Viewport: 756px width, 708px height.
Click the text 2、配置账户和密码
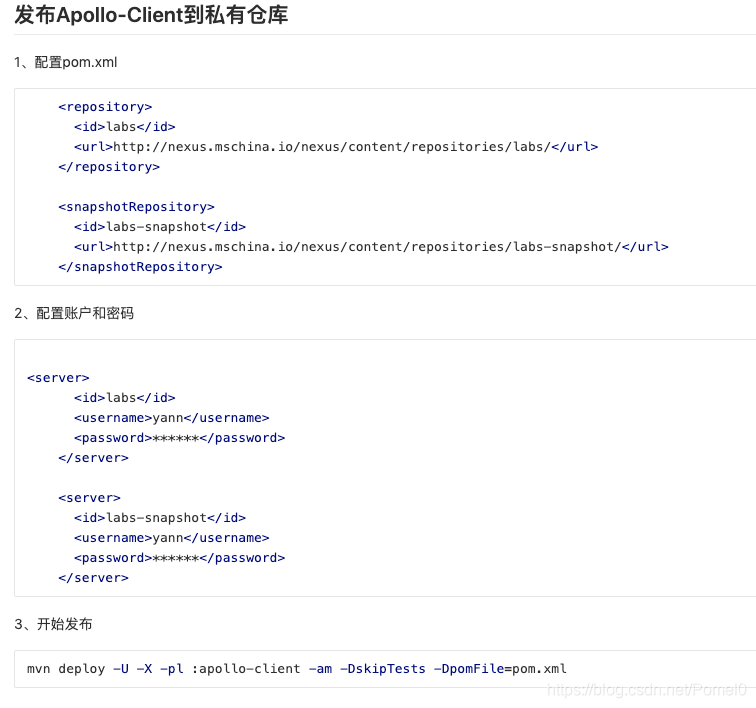point(74,313)
